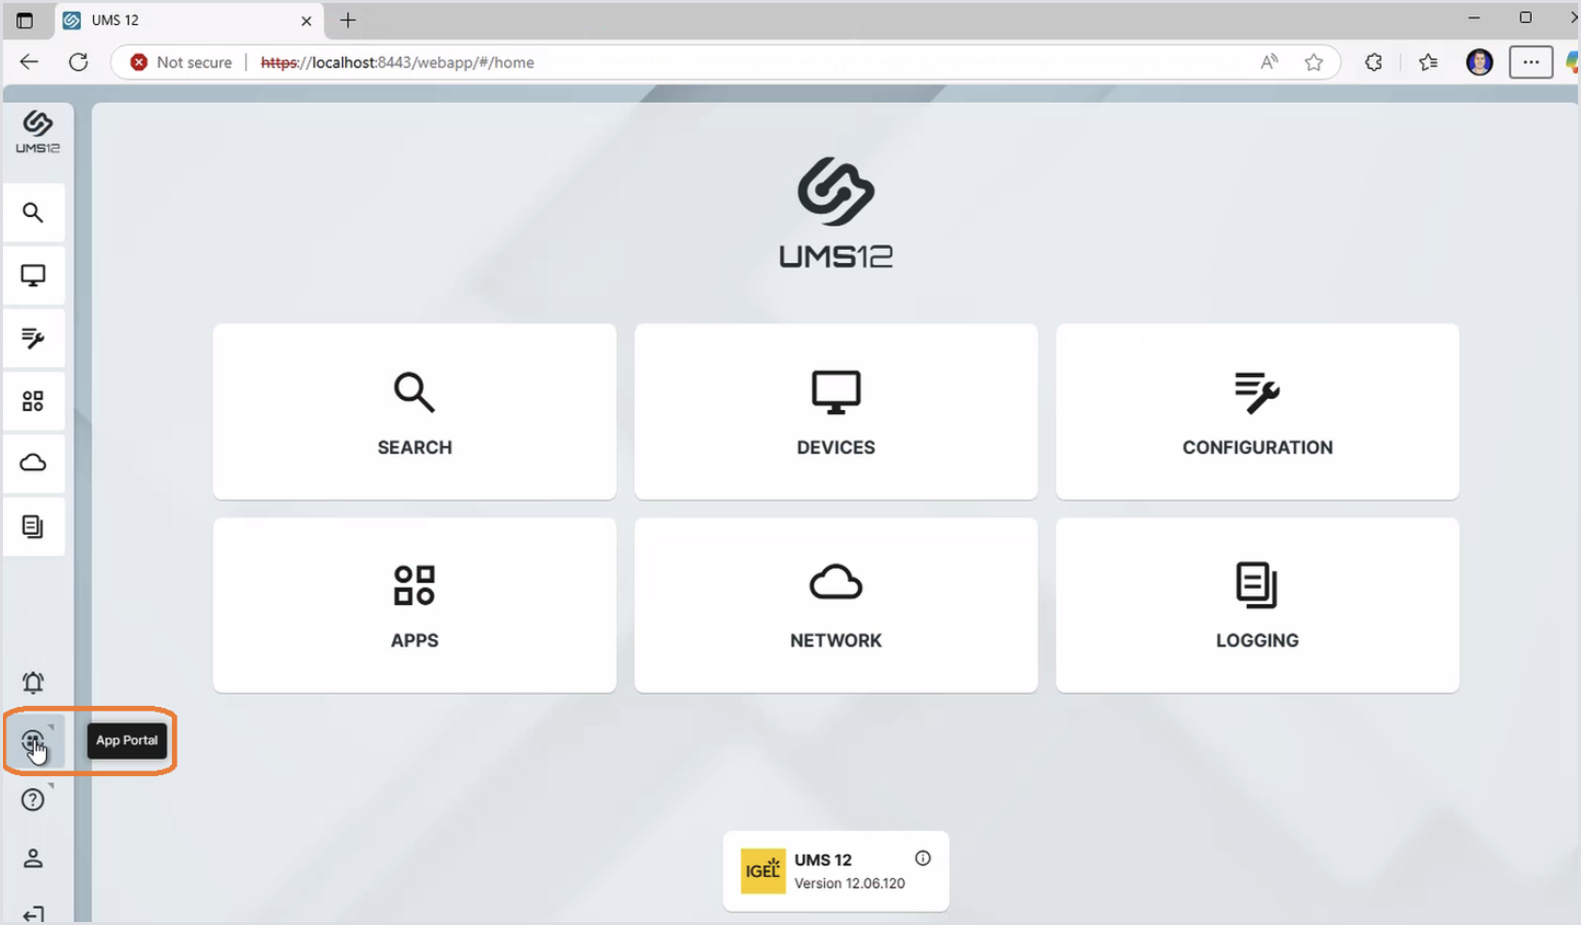This screenshot has height=925, width=1581.
Task: Open Apps grid icon in sidebar
Action: 33,401
